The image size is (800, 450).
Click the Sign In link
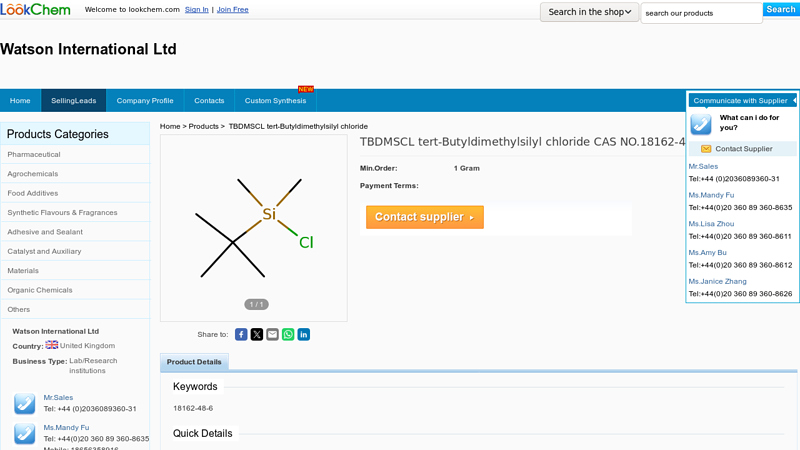[197, 10]
